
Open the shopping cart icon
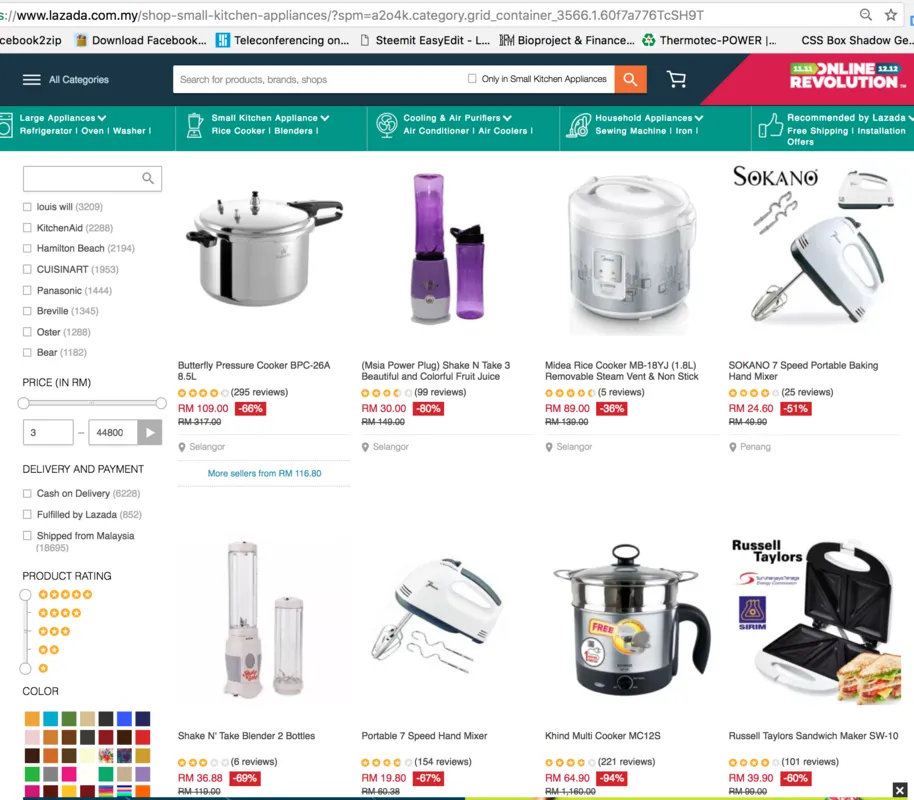point(676,79)
